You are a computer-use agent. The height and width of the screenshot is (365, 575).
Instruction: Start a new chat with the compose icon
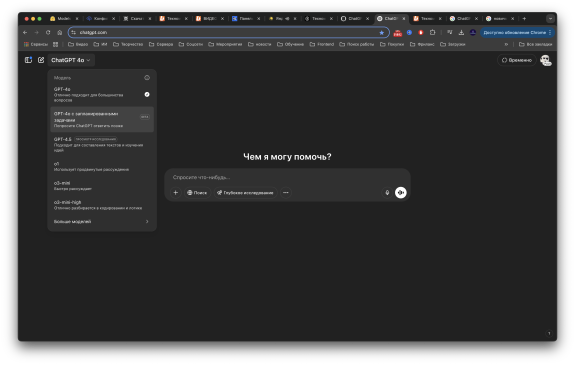tap(41, 60)
